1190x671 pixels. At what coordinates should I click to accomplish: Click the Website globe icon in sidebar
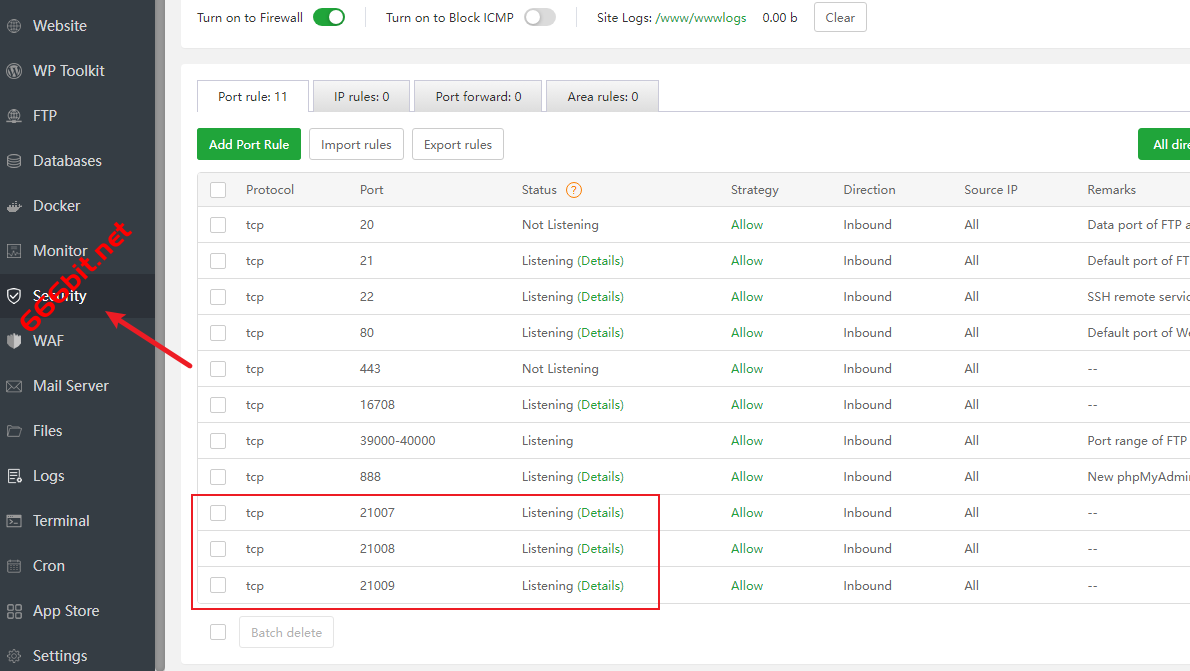[14, 26]
